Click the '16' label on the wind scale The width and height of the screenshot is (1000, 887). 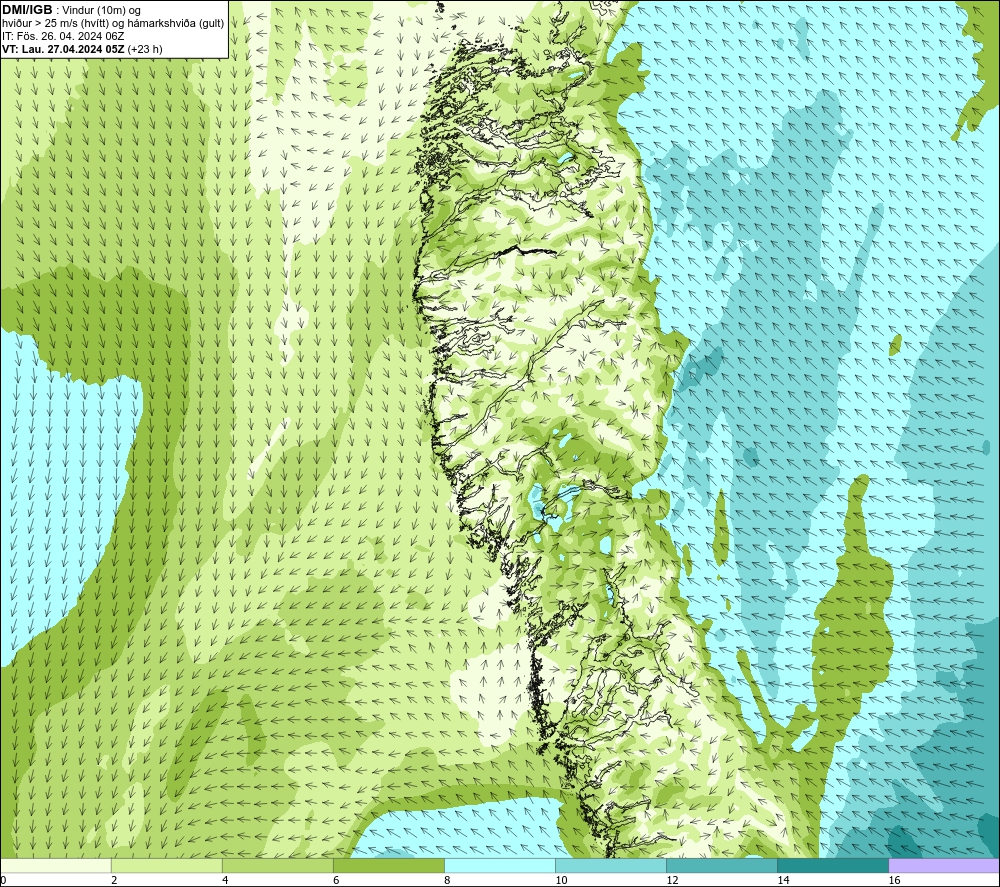tap(895, 881)
